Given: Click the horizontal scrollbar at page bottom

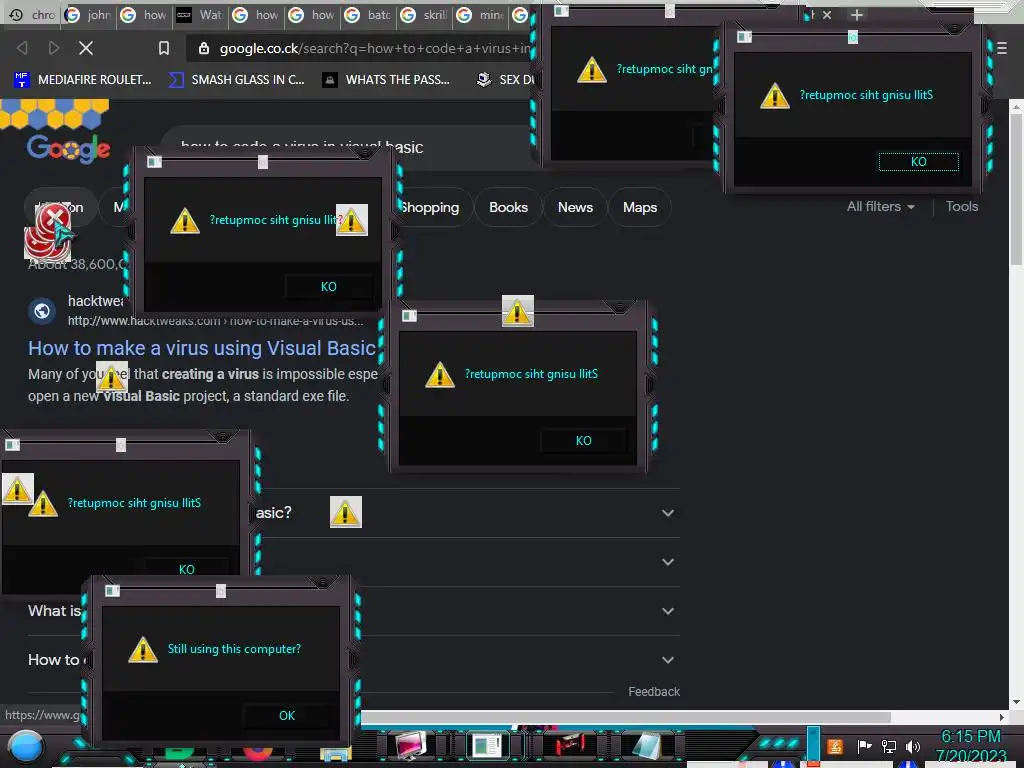Looking at the screenshot, I should pyautogui.click(x=626, y=717).
